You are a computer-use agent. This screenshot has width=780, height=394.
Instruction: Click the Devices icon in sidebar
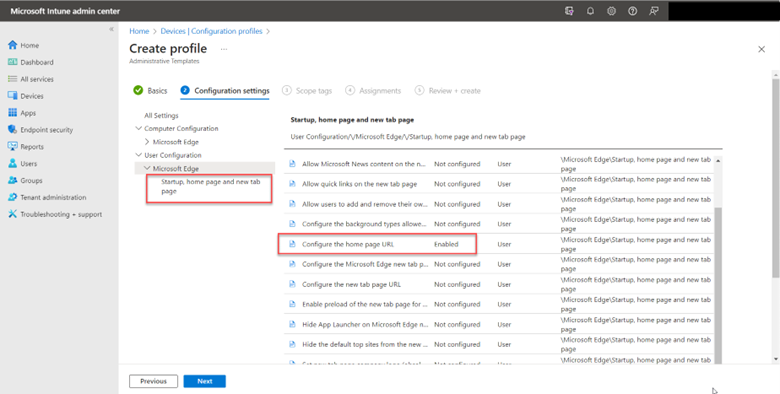[12, 96]
